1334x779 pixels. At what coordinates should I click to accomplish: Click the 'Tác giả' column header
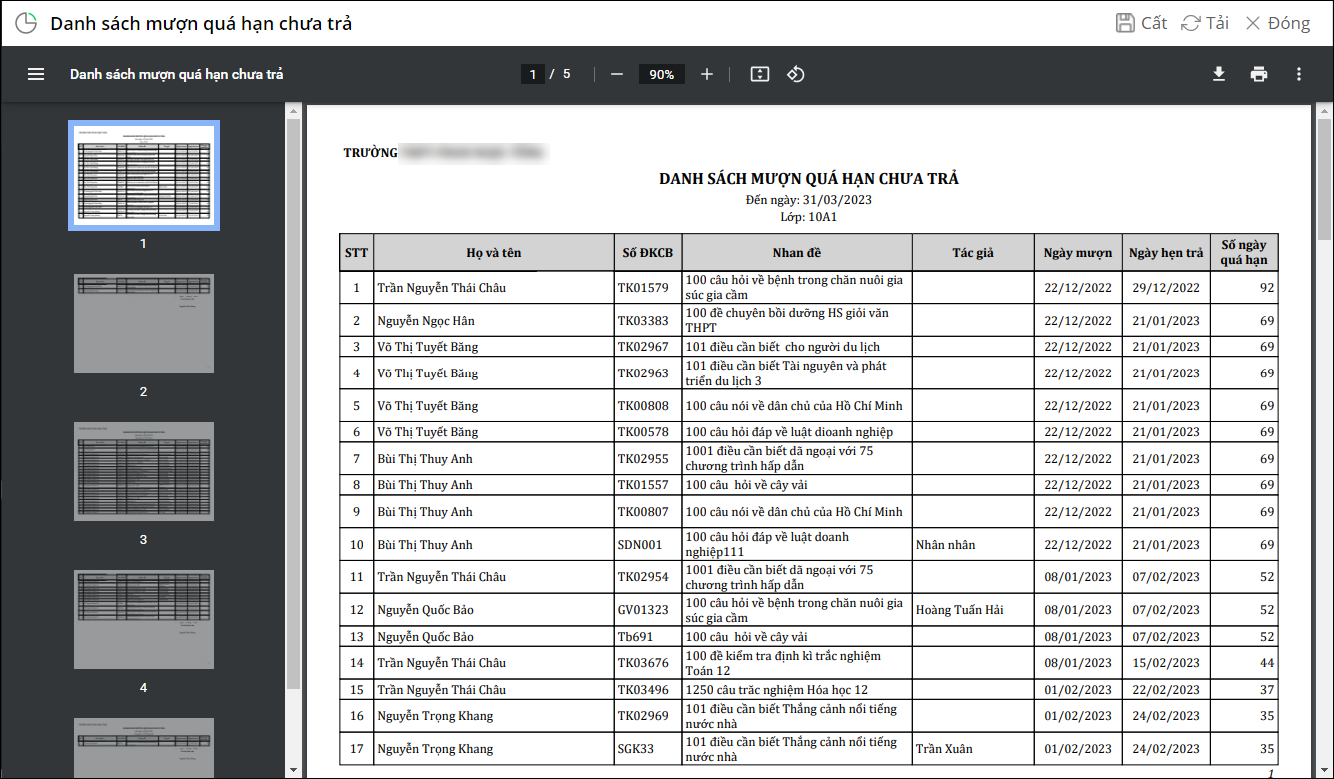(973, 253)
